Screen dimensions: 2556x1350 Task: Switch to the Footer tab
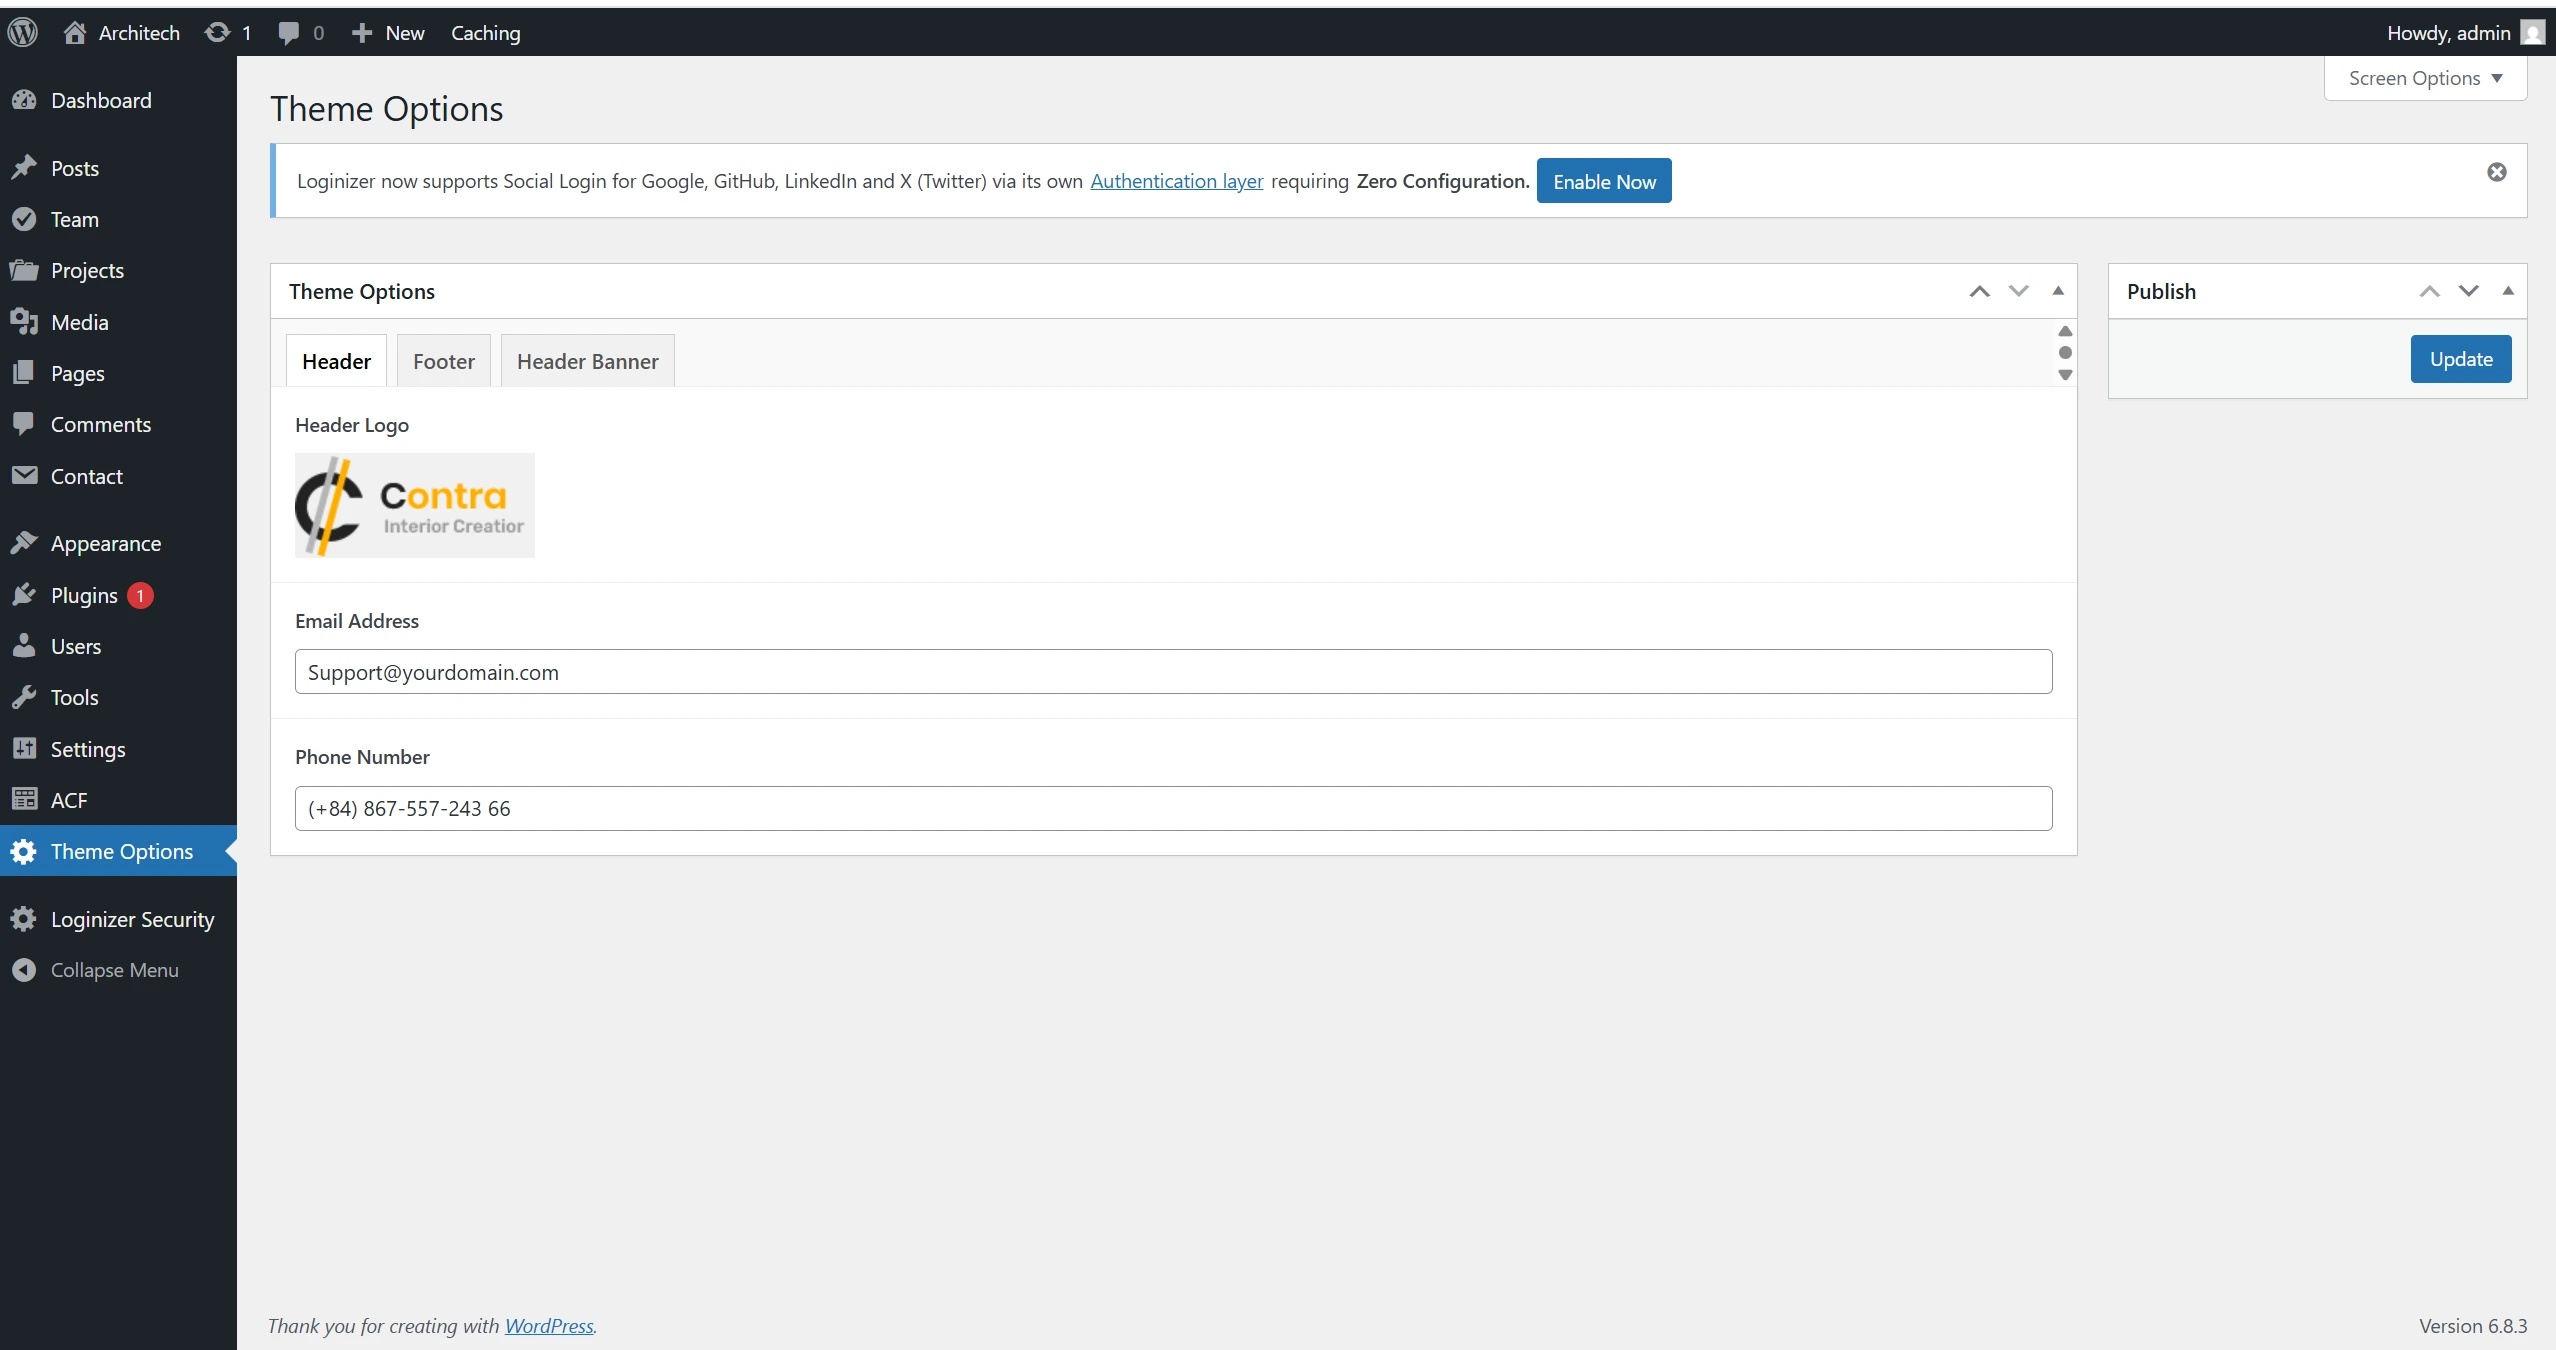tap(443, 361)
